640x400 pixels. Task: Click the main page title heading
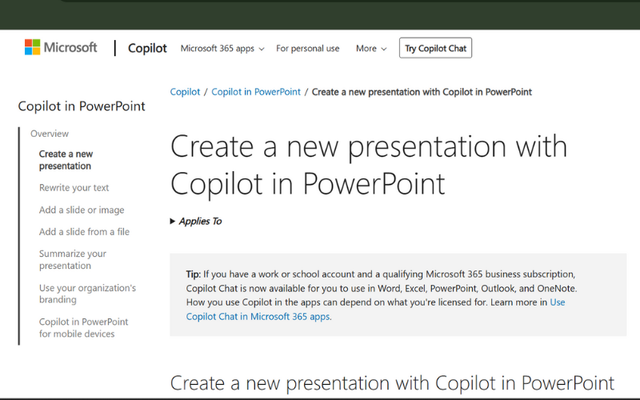[x=369, y=165]
